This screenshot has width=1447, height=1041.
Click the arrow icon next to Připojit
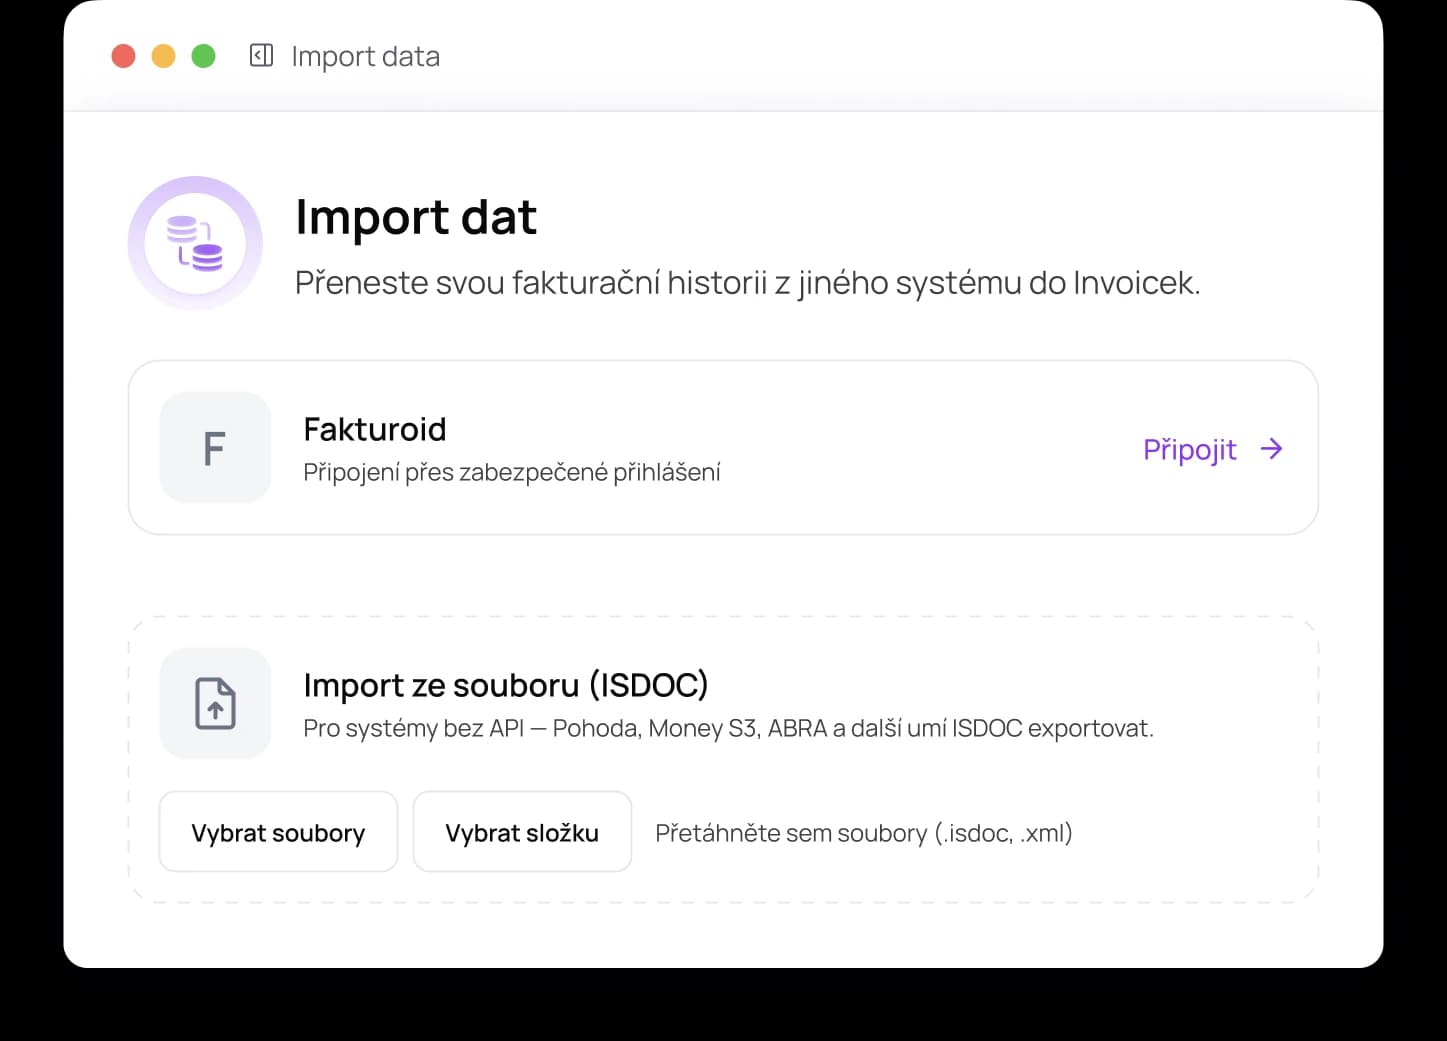tap(1271, 449)
